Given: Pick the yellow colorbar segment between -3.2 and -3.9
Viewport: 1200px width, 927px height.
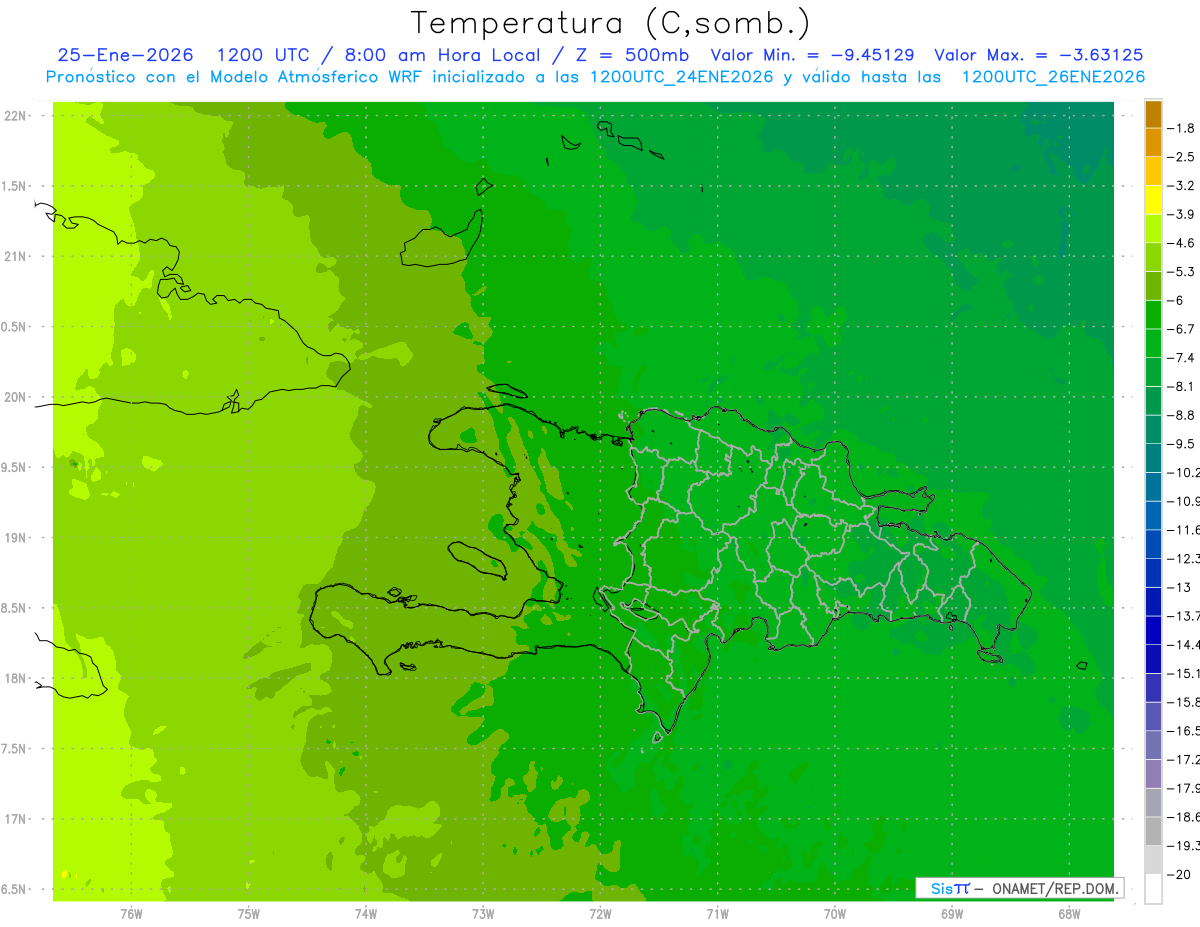Looking at the screenshot, I should [x=1153, y=200].
